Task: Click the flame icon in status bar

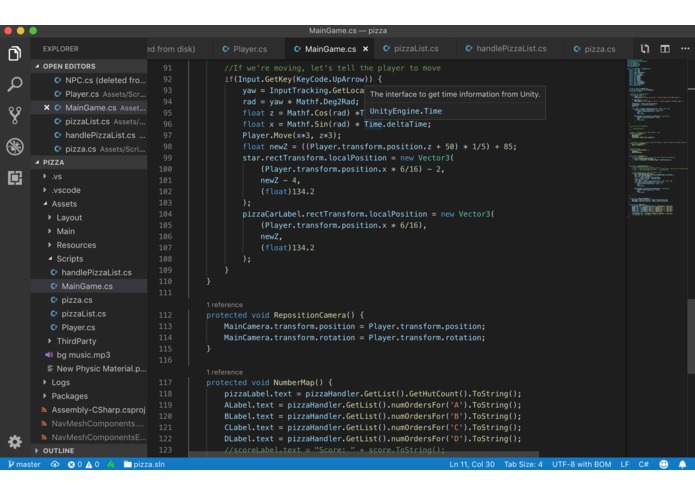Action: [x=111, y=464]
